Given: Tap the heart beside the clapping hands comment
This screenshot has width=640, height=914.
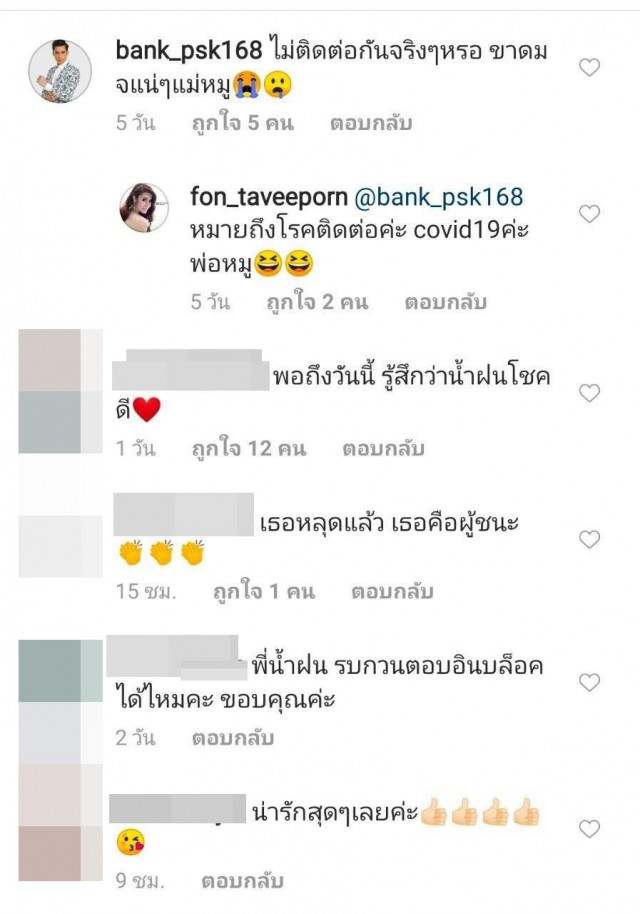Looking at the screenshot, I should click(589, 539).
